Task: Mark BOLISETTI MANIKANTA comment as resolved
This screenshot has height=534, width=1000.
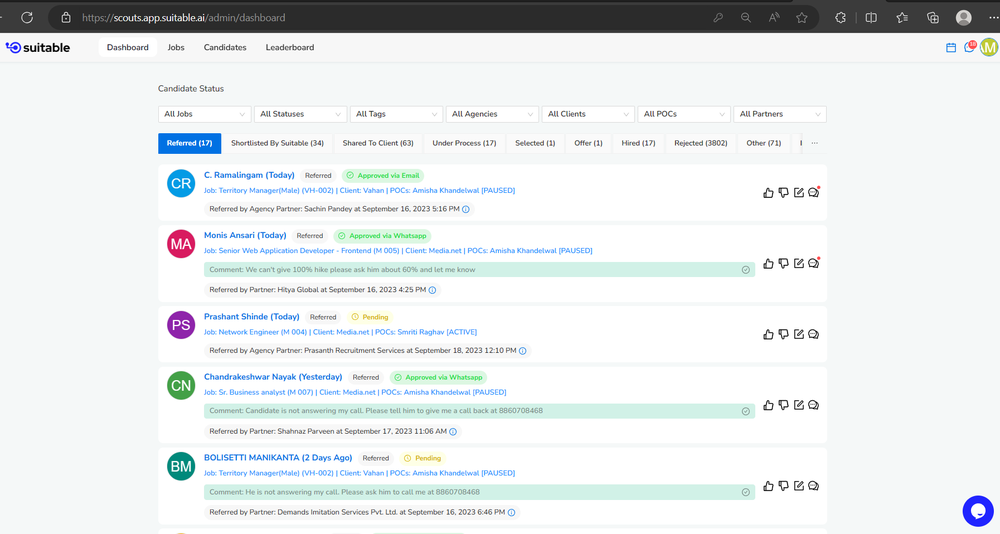Action: click(x=746, y=493)
